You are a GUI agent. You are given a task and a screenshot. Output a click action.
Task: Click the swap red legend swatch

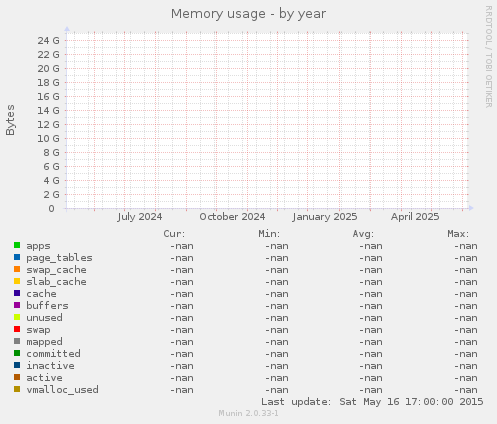point(17,329)
